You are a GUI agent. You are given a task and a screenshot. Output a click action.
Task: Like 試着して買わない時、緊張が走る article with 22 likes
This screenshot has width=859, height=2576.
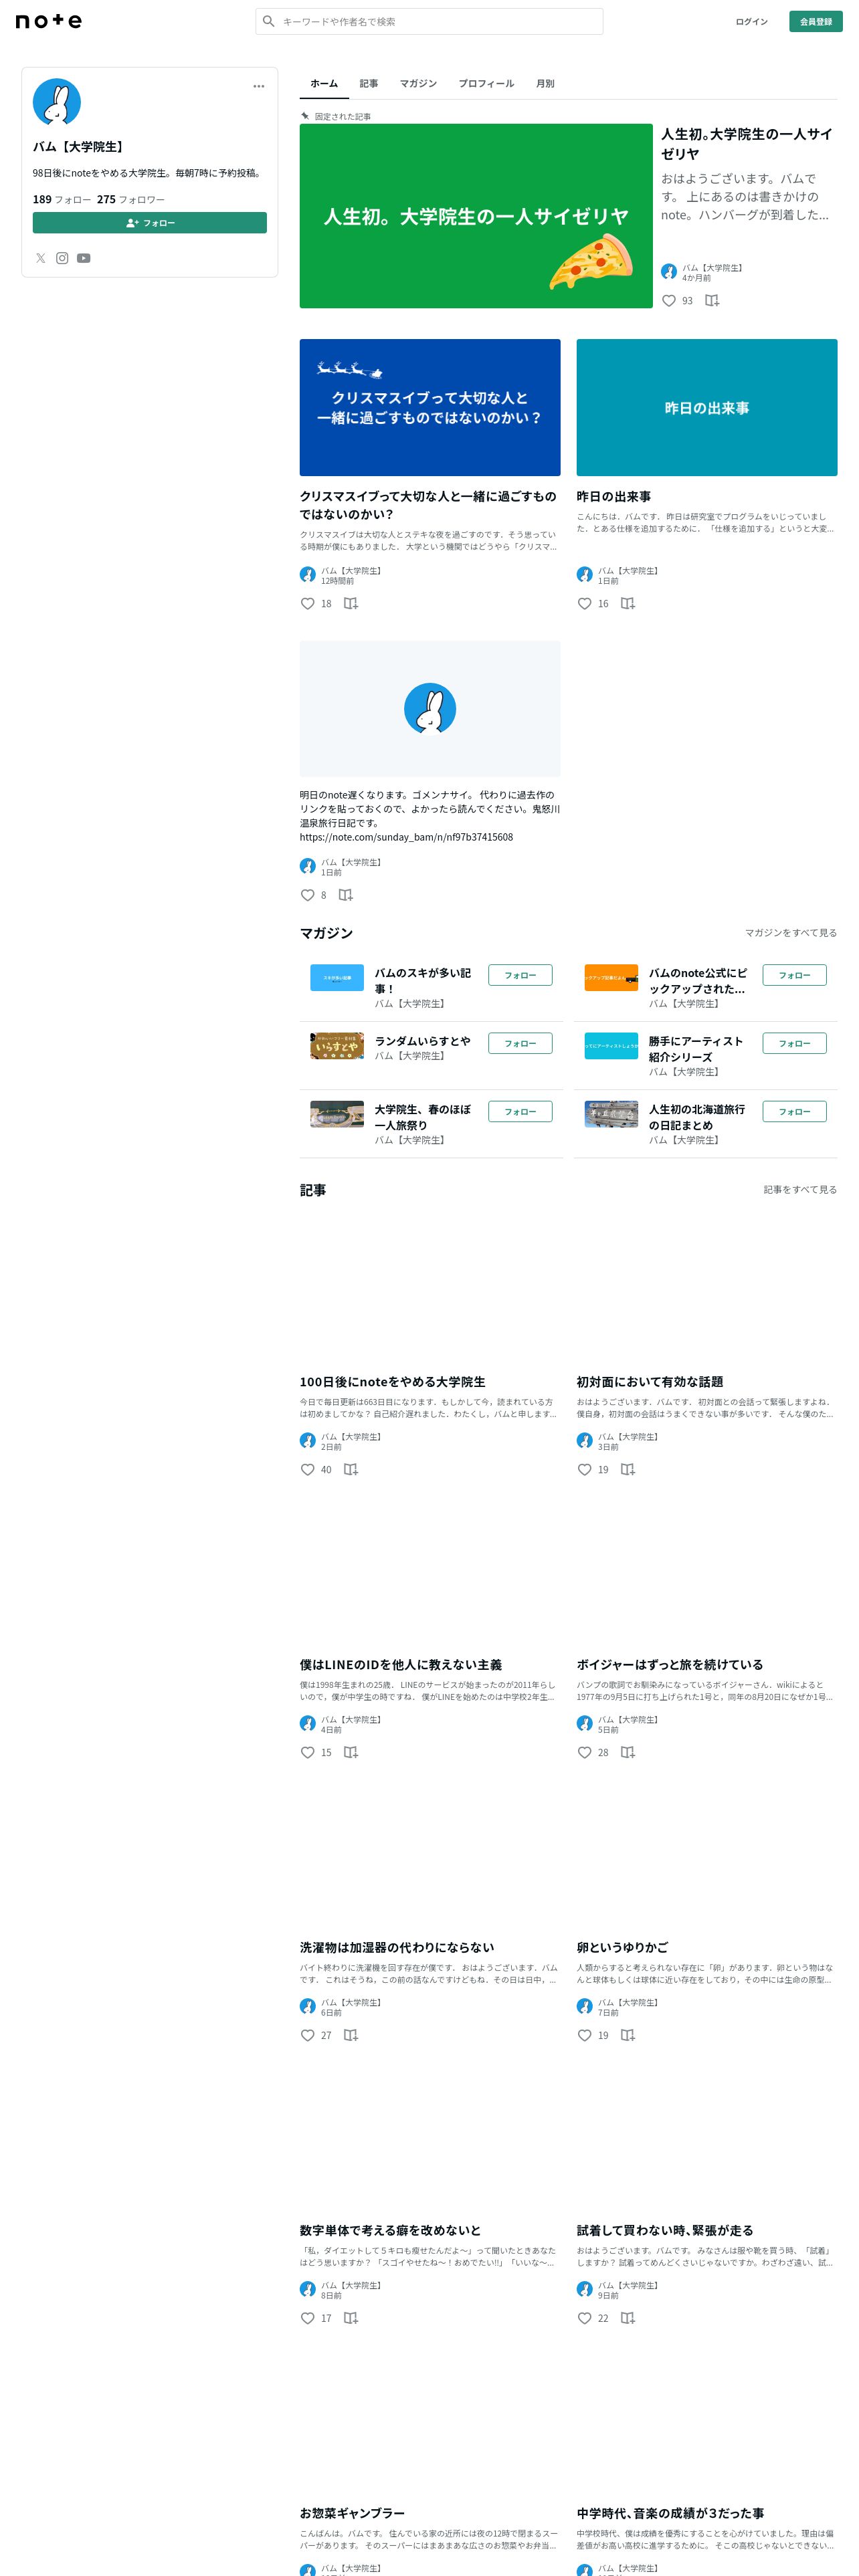point(585,2318)
